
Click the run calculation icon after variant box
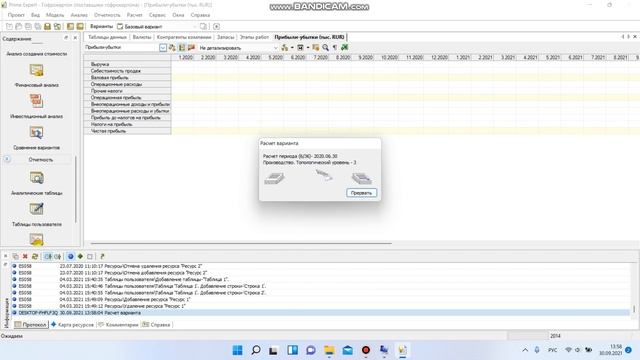pos(217,27)
